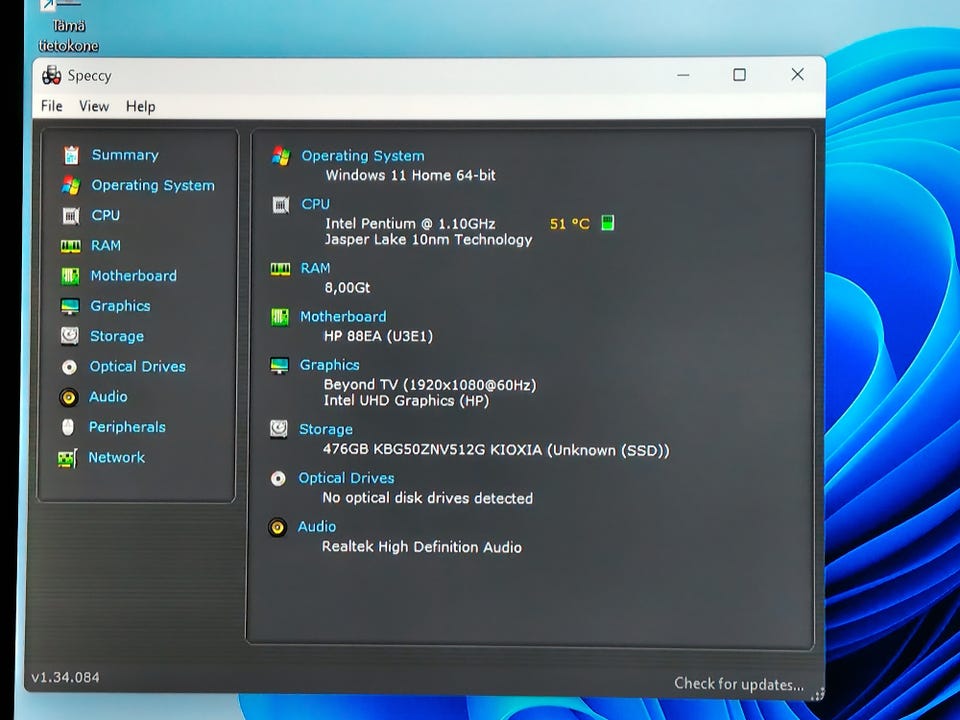The width and height of the screenshot is (960, 720).
Task: Select the Audio speaker icon in sidebar
Action: [x=69, y=397]
